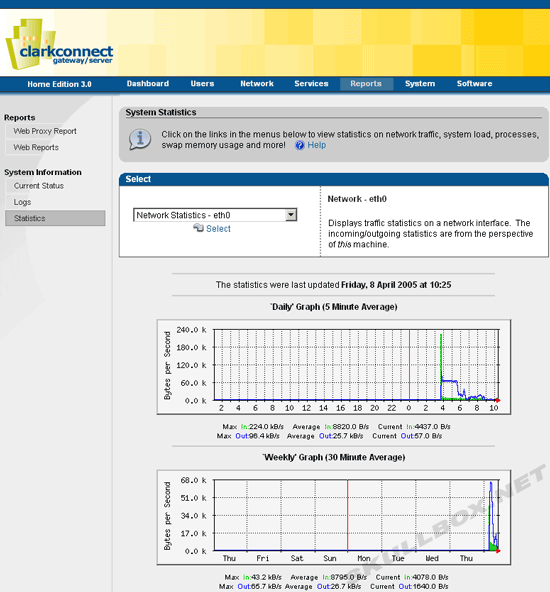Open the System menu
This screenshot has width=550, height=592.
pyautogui.click(x=420, y=84)
